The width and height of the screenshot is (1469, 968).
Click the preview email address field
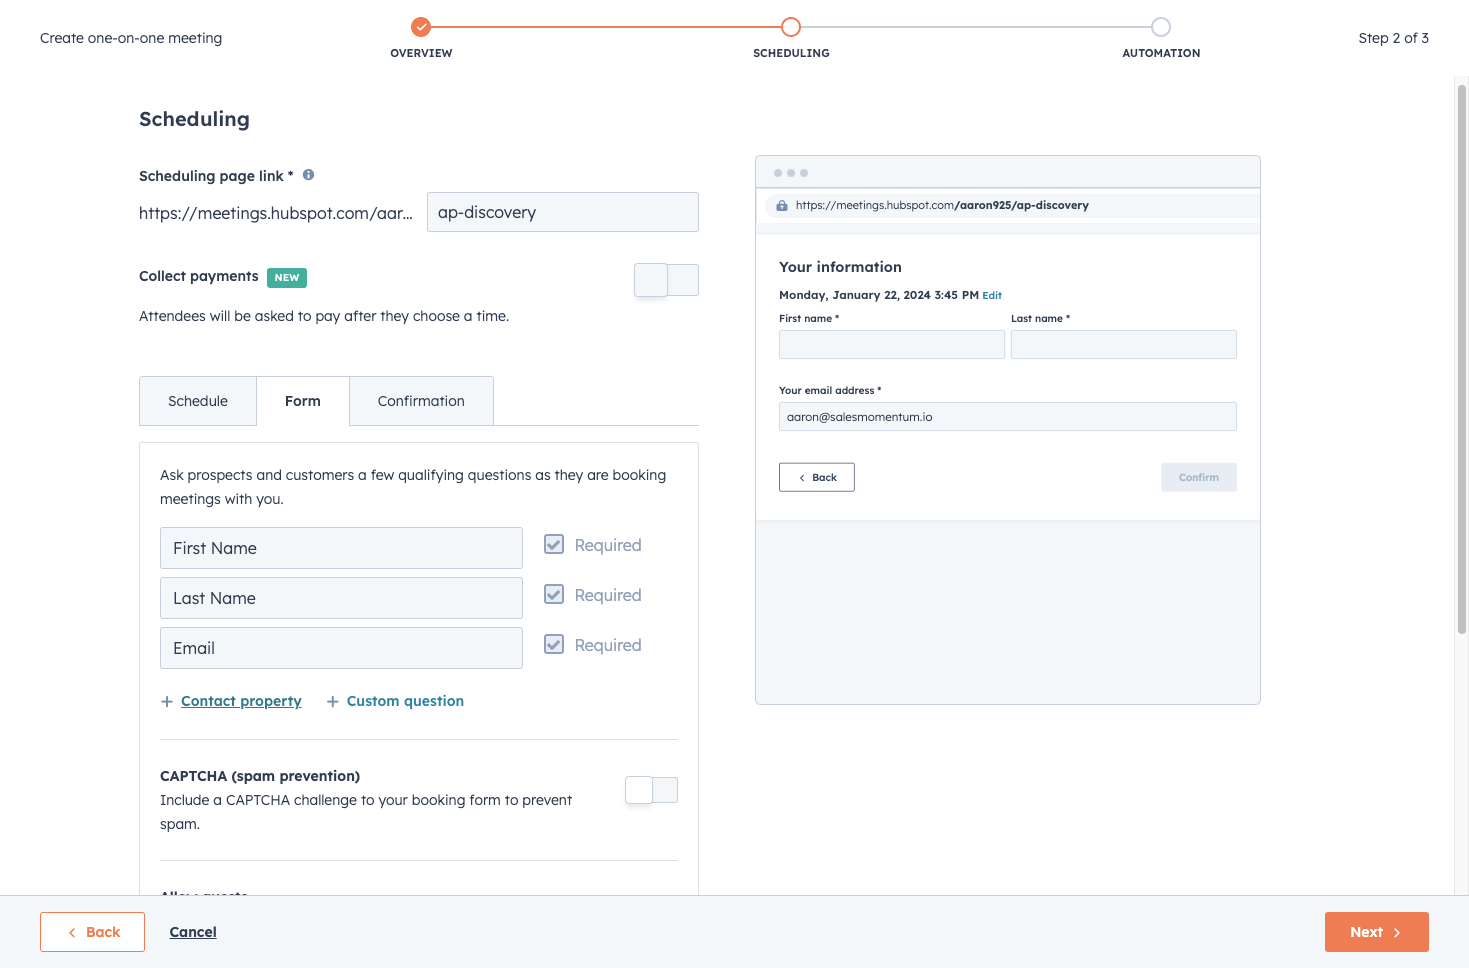[x=1008, y=417]
